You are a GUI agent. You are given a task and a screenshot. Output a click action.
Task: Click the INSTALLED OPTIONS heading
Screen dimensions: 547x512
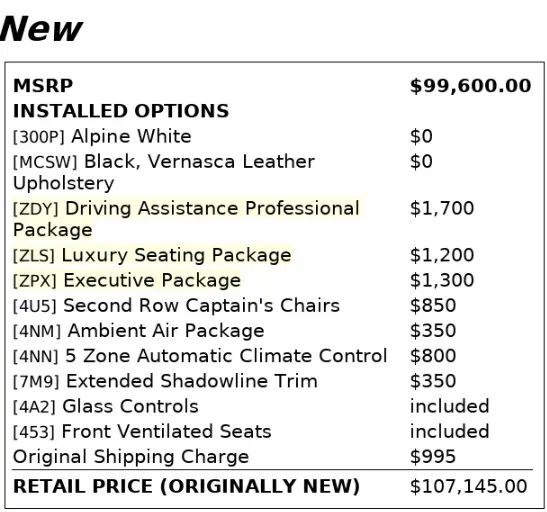(x=121, y=111)
